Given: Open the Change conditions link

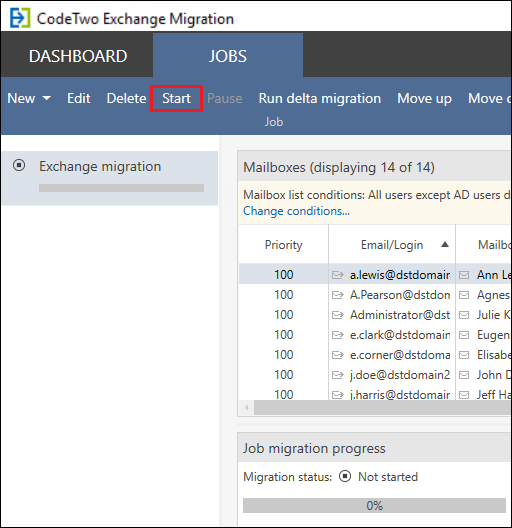Looking at the screenshot, I should tap(296, 211).
